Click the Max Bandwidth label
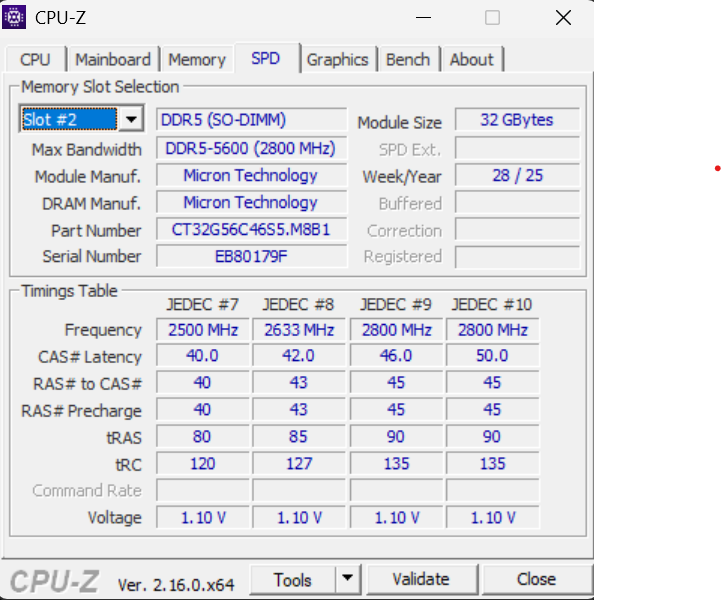Viewport: 722px width, 600px height. pos(87,150)
